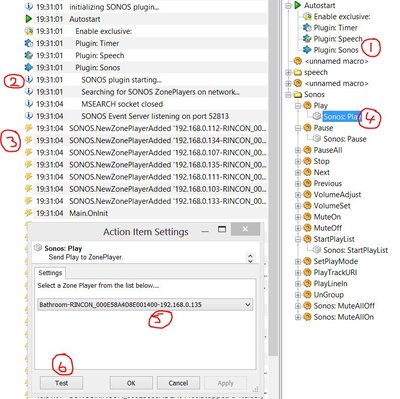The height and width of the screenshot is (399, 400).
Task: Click the green Autostart icon in the log
Action: tap(29, 19)
